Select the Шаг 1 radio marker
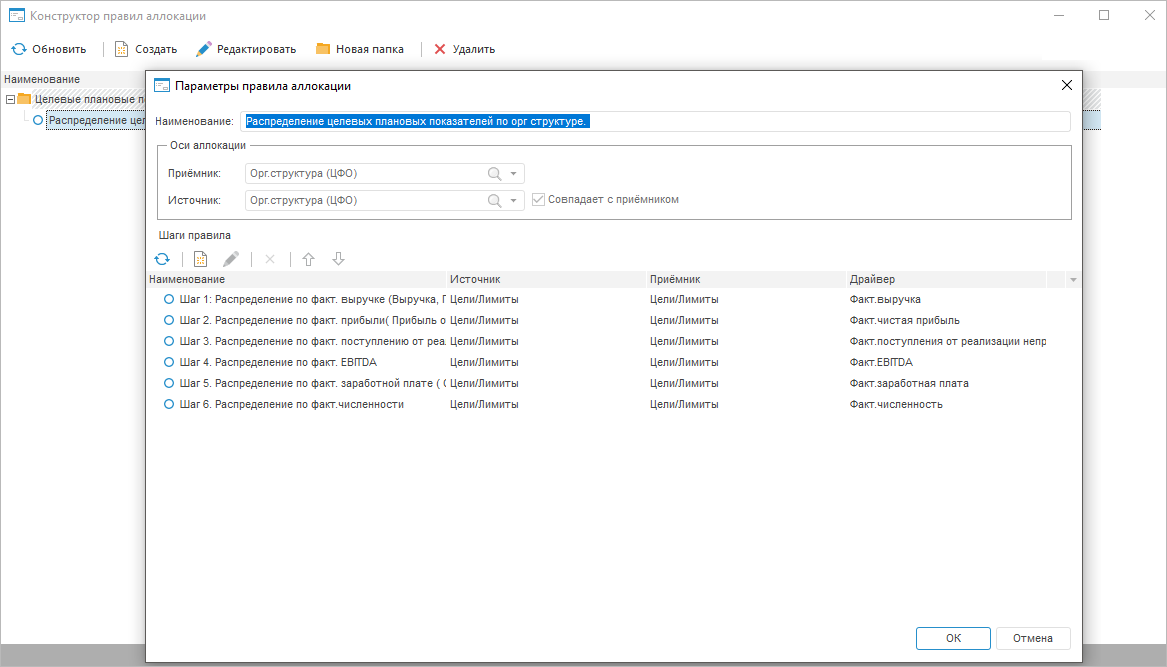This screenshot has height=667, width=1167. pyautogui.click(x=169, y=299)
